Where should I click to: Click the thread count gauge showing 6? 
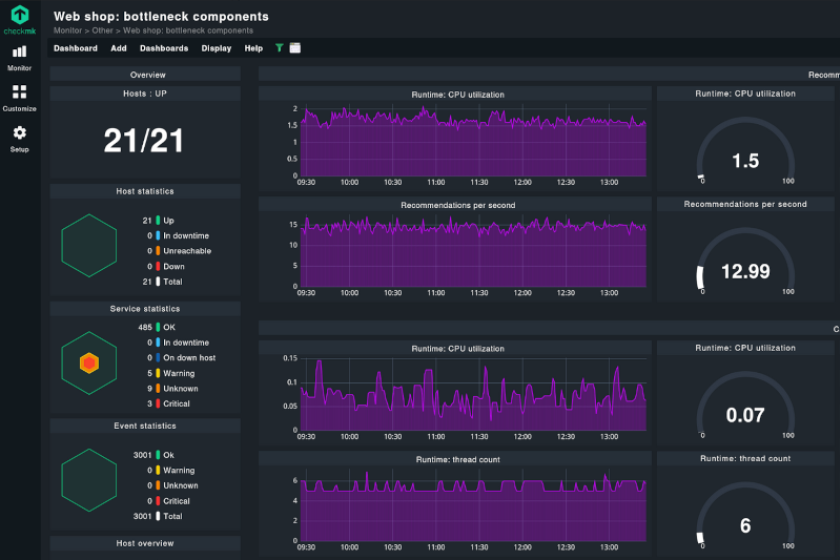coord(745,517)
